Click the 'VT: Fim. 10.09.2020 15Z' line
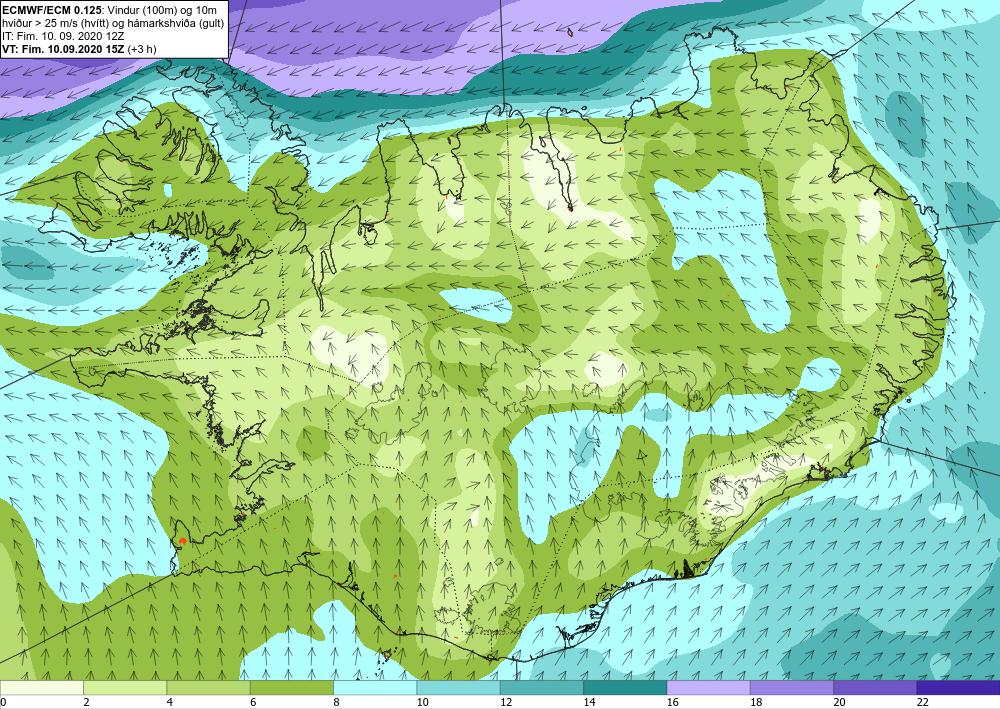The width and height of the screenshot is (1000, 709). 64,49
